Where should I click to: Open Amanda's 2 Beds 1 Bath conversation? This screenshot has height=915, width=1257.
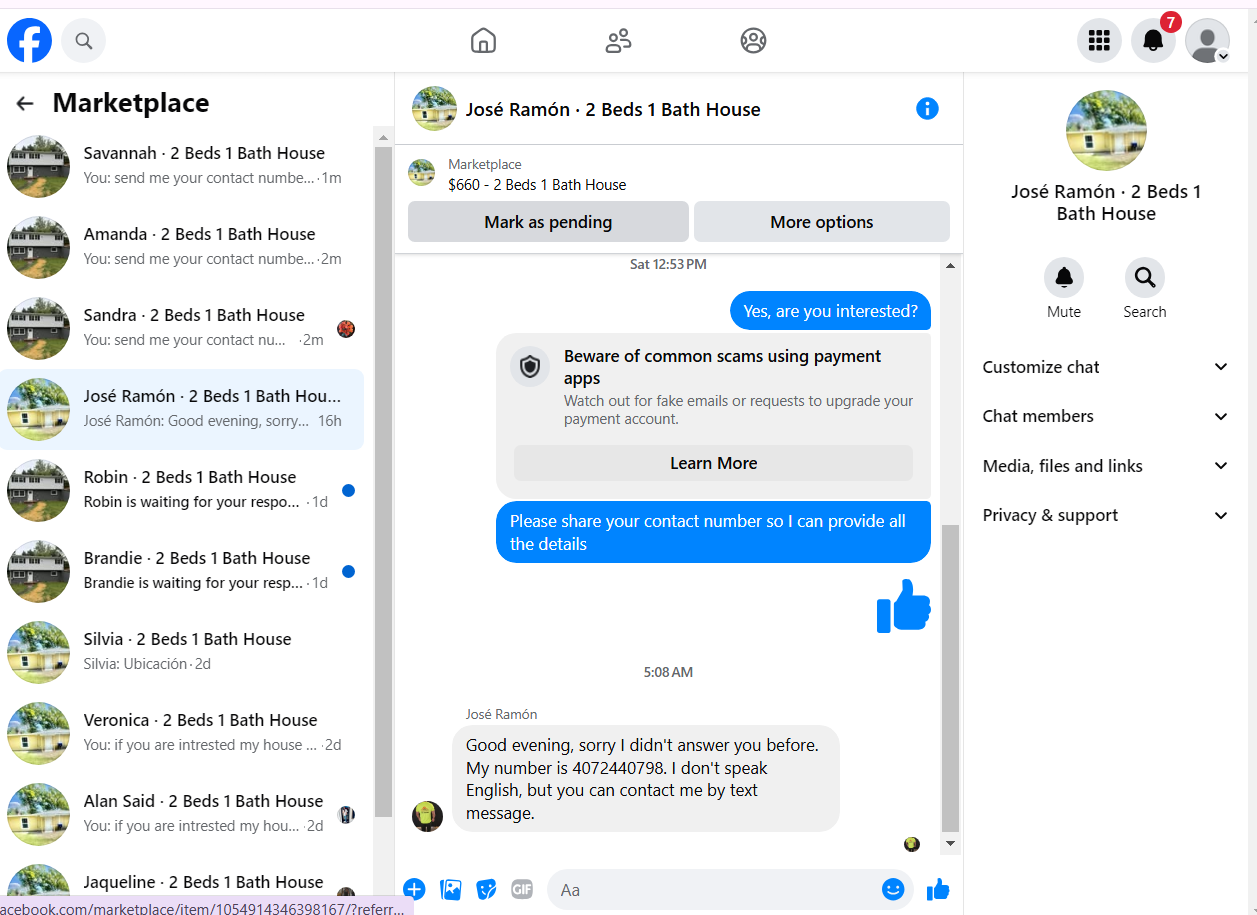pyautogui.click(x=182, y=247)
